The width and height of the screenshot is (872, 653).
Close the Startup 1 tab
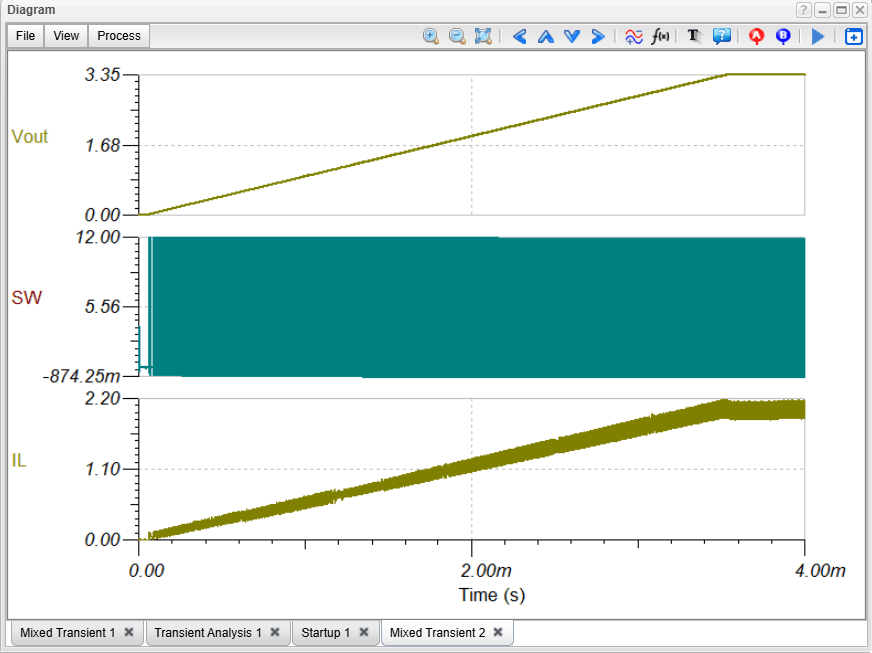point(364,633)
